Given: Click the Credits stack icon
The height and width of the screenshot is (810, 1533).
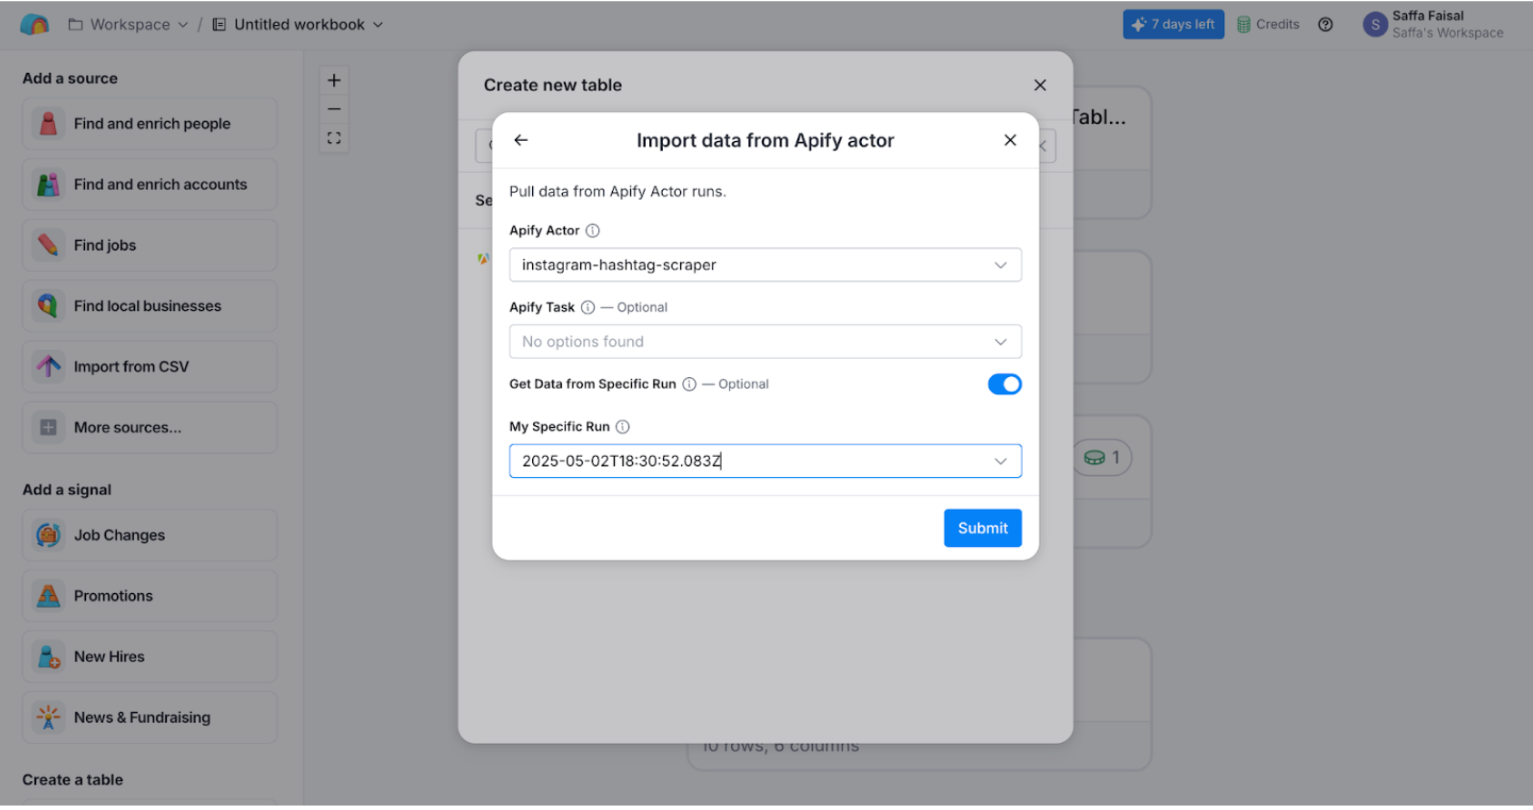Looking at the screenshot, I should click(1244, 25).
